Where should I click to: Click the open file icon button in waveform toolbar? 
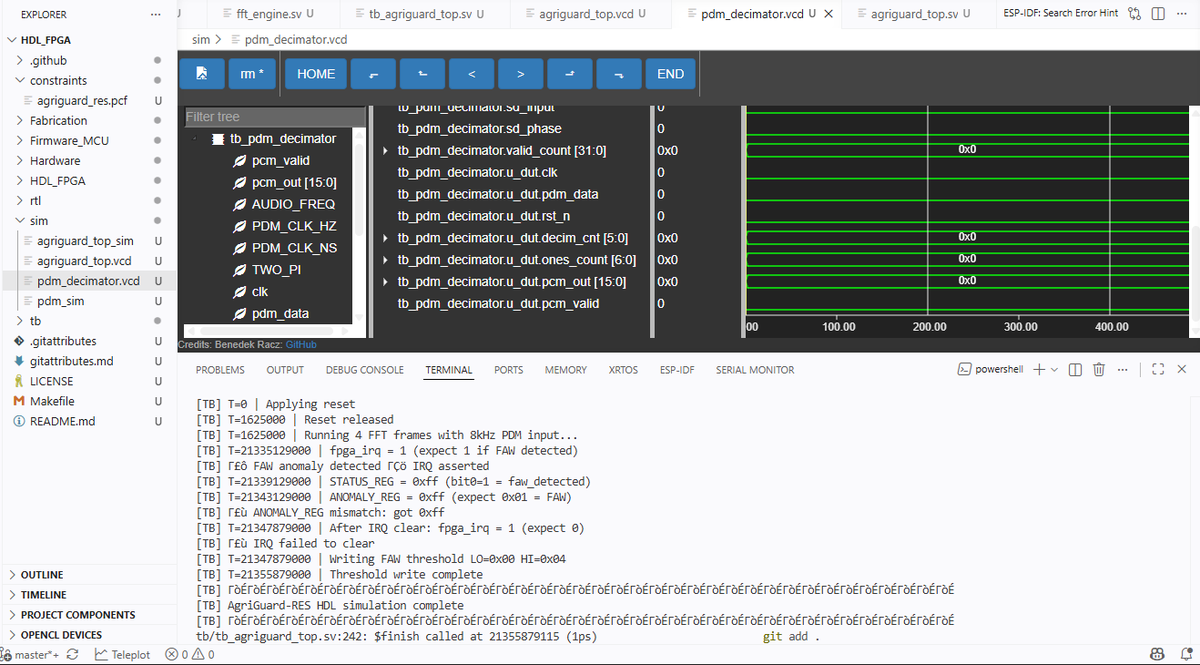[202, 74]
